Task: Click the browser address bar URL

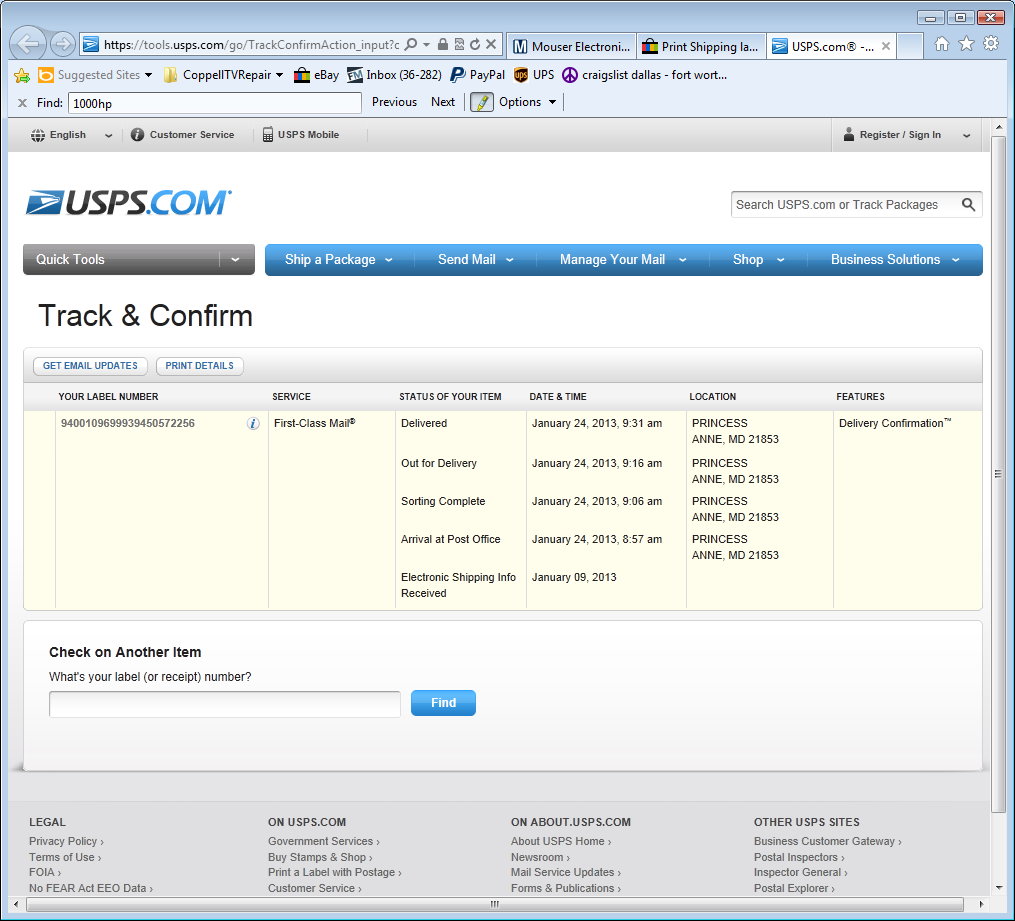Action: tap(251, 45)
